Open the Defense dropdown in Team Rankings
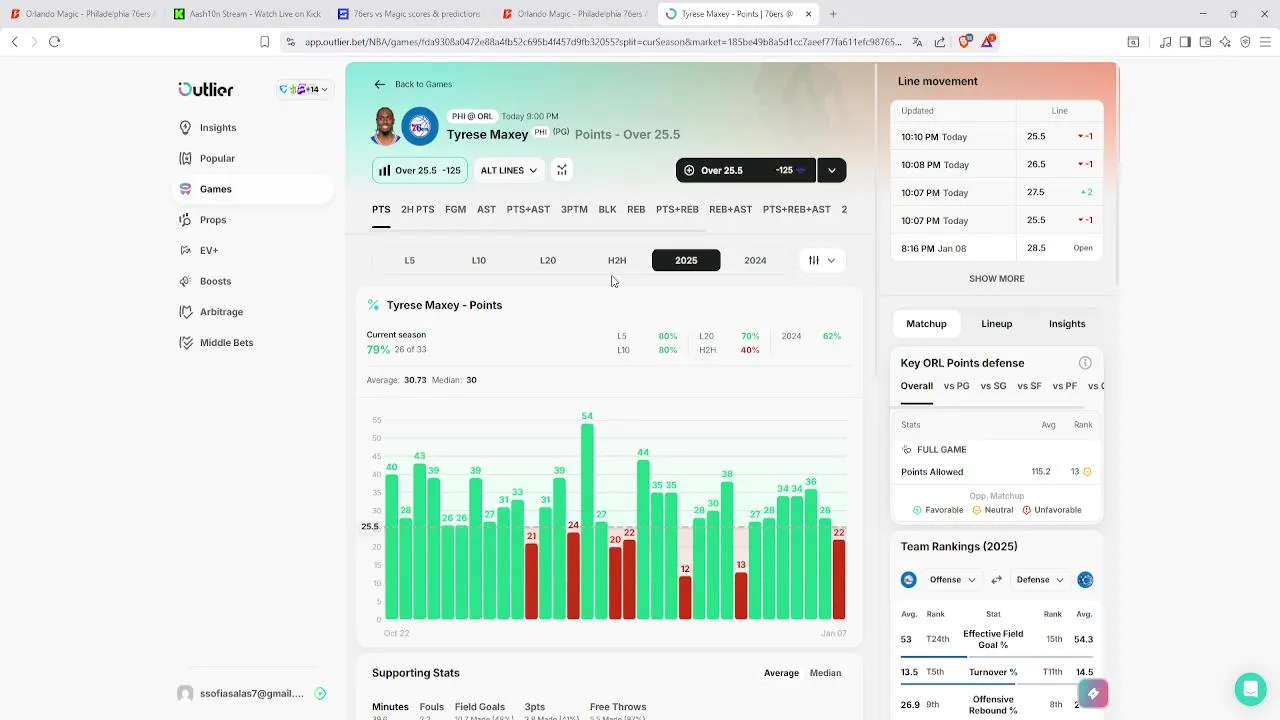 [1040, 580]
